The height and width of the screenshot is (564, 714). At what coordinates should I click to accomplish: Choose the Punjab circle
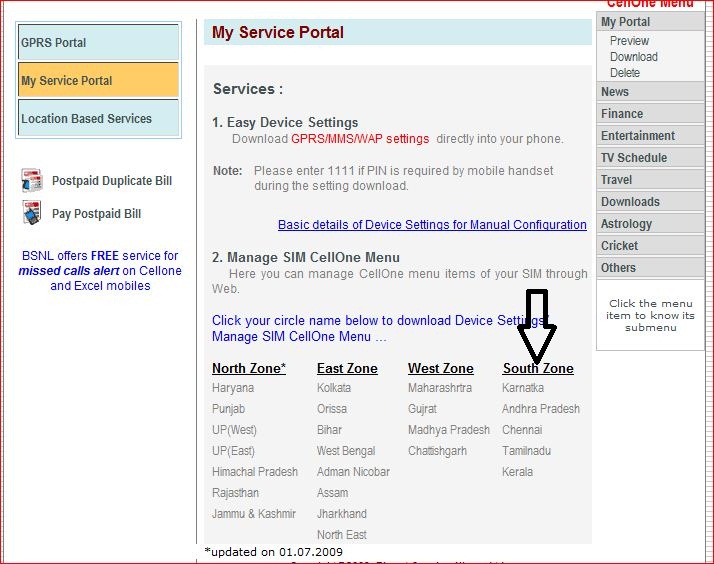(x=229, y=409)
